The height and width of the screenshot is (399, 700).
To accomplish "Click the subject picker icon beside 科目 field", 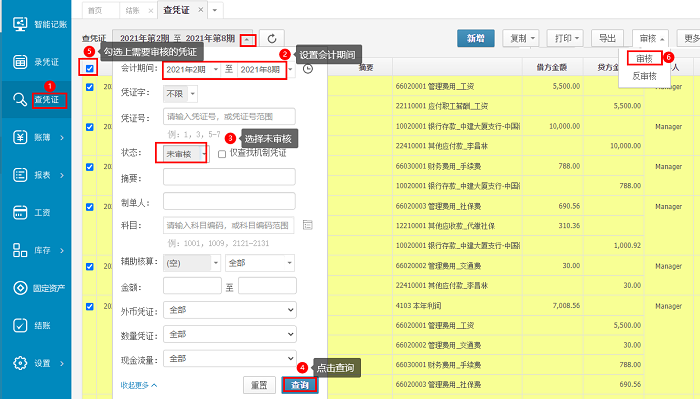I will click(308, 225).
